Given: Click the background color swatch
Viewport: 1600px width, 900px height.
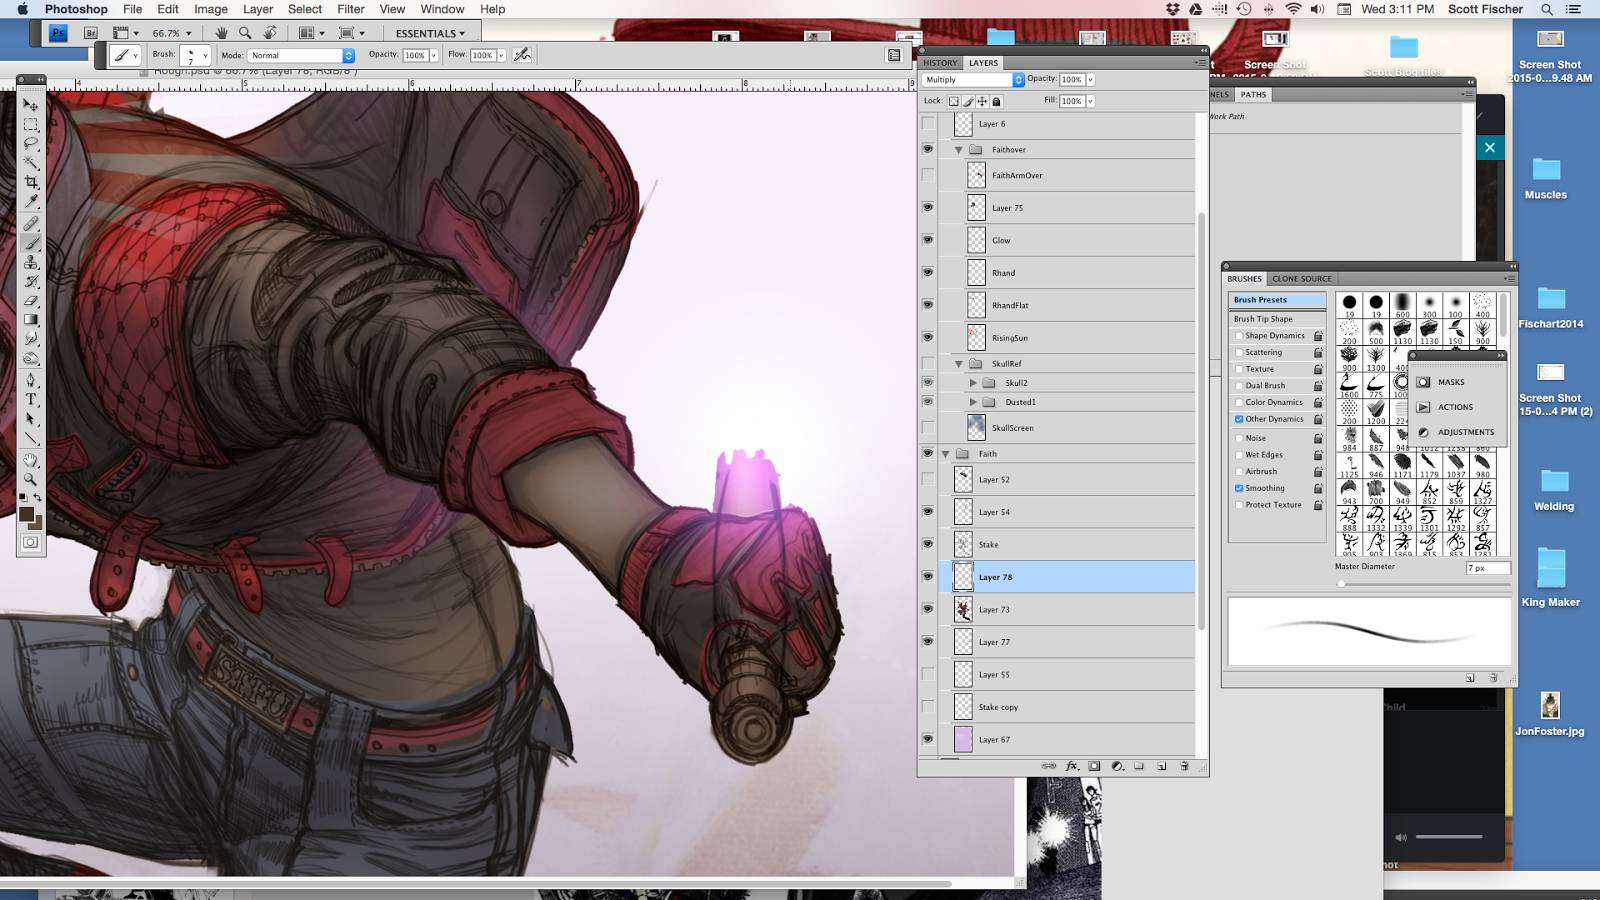Looking at the screenshot, I should (x=37, y=523).
